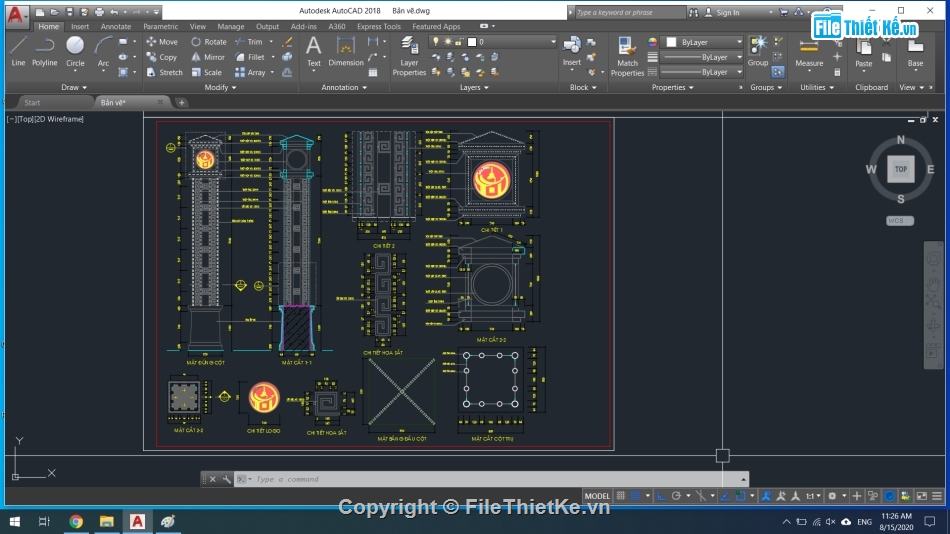Select the Polyline tool

[x=44, y=51]
